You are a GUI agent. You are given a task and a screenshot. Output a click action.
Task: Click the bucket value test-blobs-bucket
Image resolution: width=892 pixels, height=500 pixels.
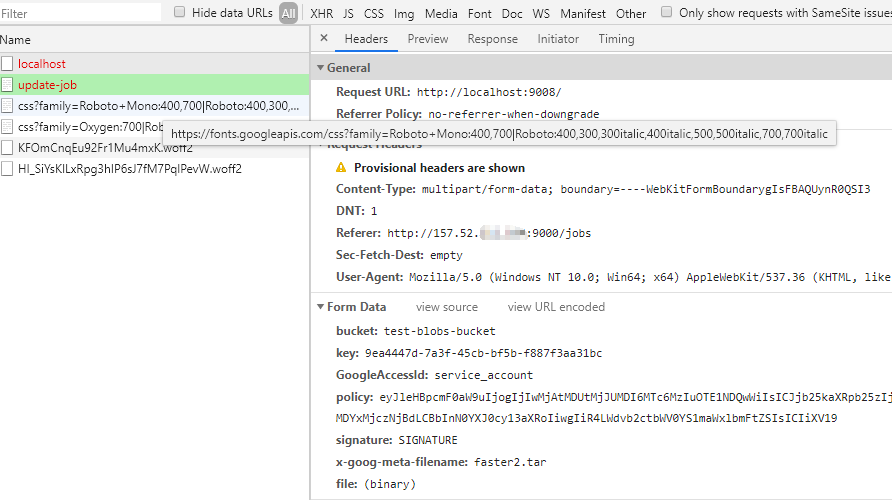tap(439, 331)
